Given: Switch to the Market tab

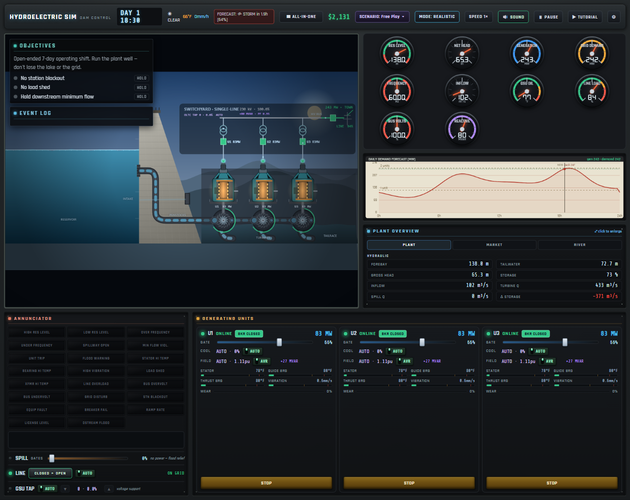Looking at the screenshot, I should point(494,245).
